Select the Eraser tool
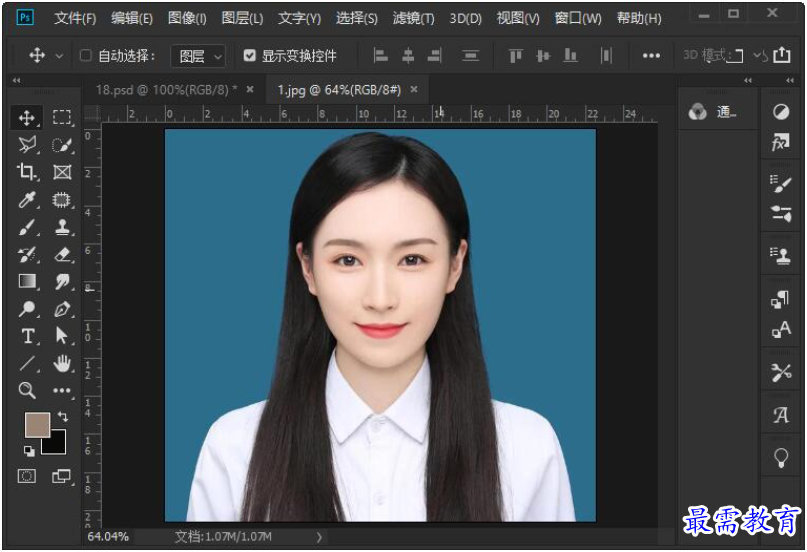Viewport: 807px width, 552px height. pos(62,254)
